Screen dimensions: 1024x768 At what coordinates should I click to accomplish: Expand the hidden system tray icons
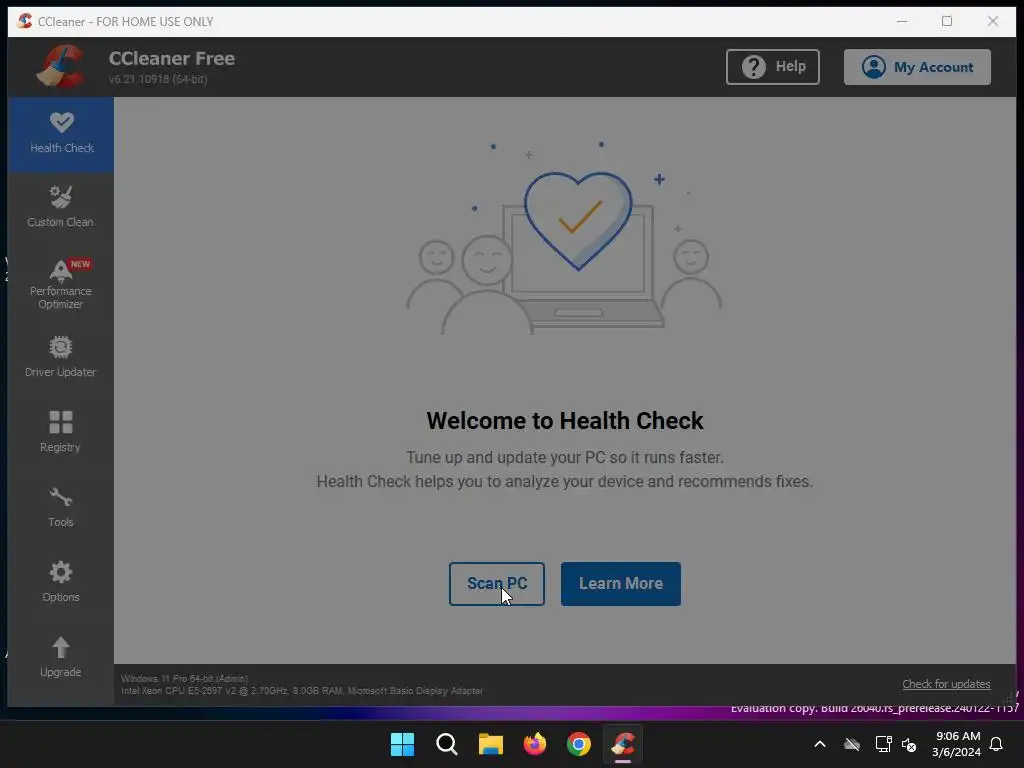pyautogui.click(x=820, y=744)
